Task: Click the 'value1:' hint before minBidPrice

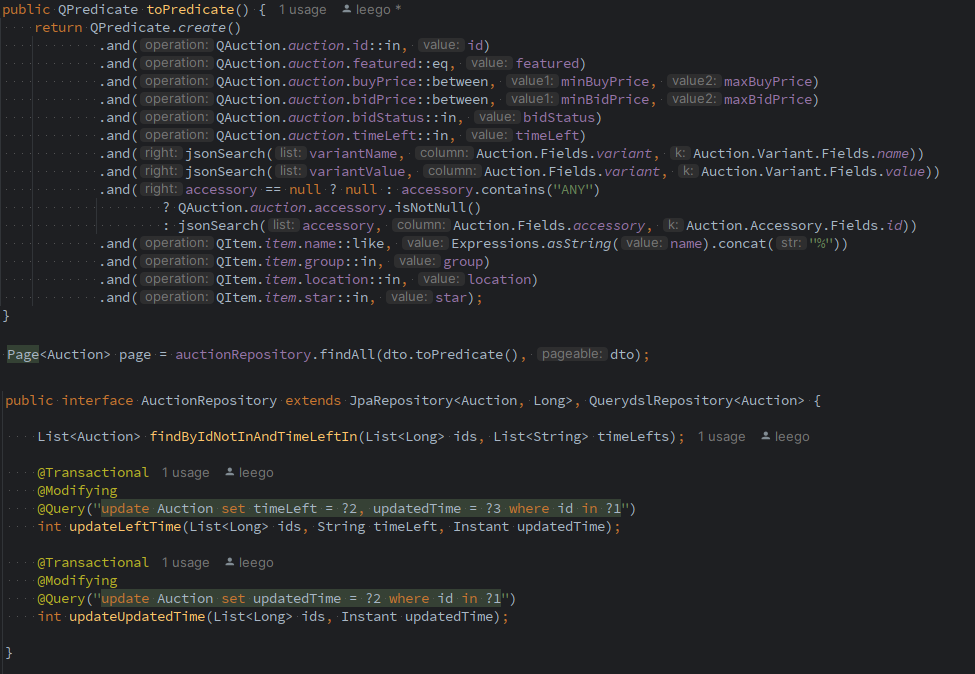Action: tap(532, 99)
